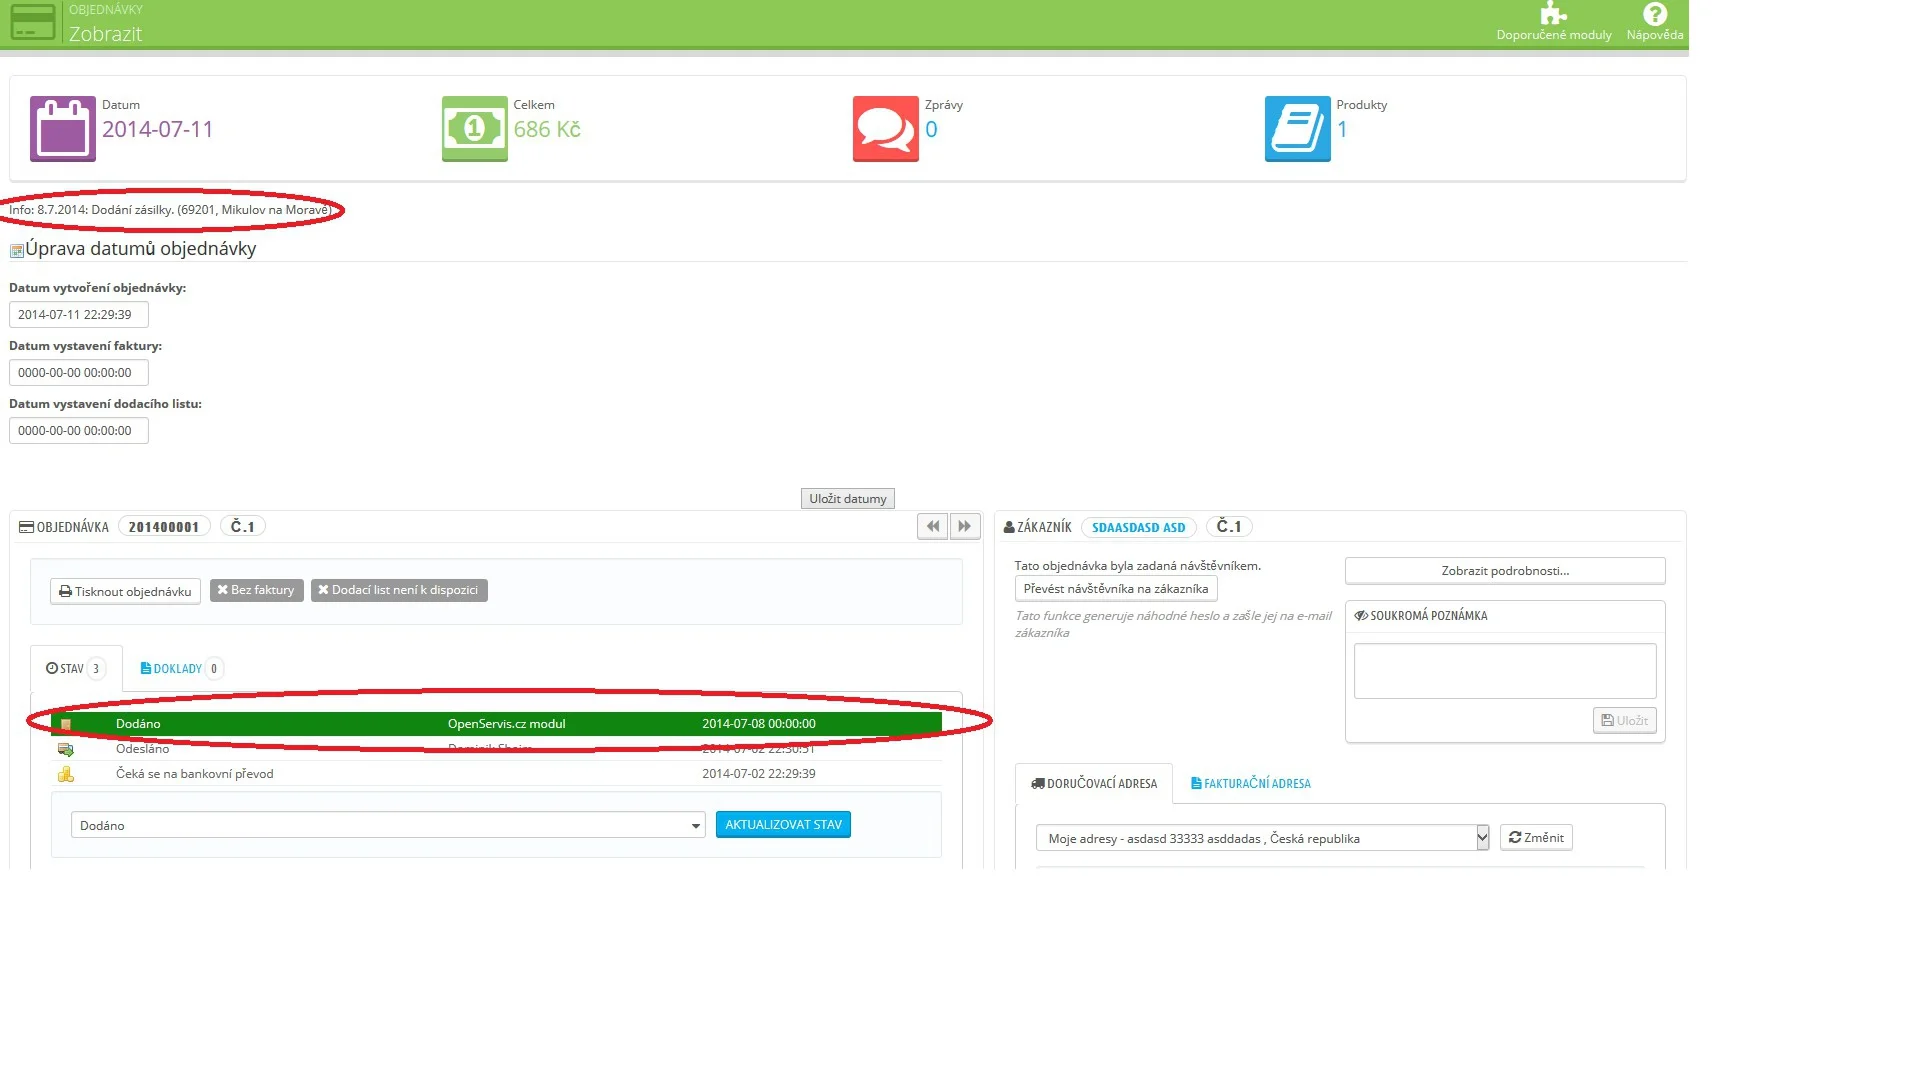Image resolution: width=1920 pixels, height=1080 pixels.
Task: Go to next order arrow button
Action: (x=964, y=526)
